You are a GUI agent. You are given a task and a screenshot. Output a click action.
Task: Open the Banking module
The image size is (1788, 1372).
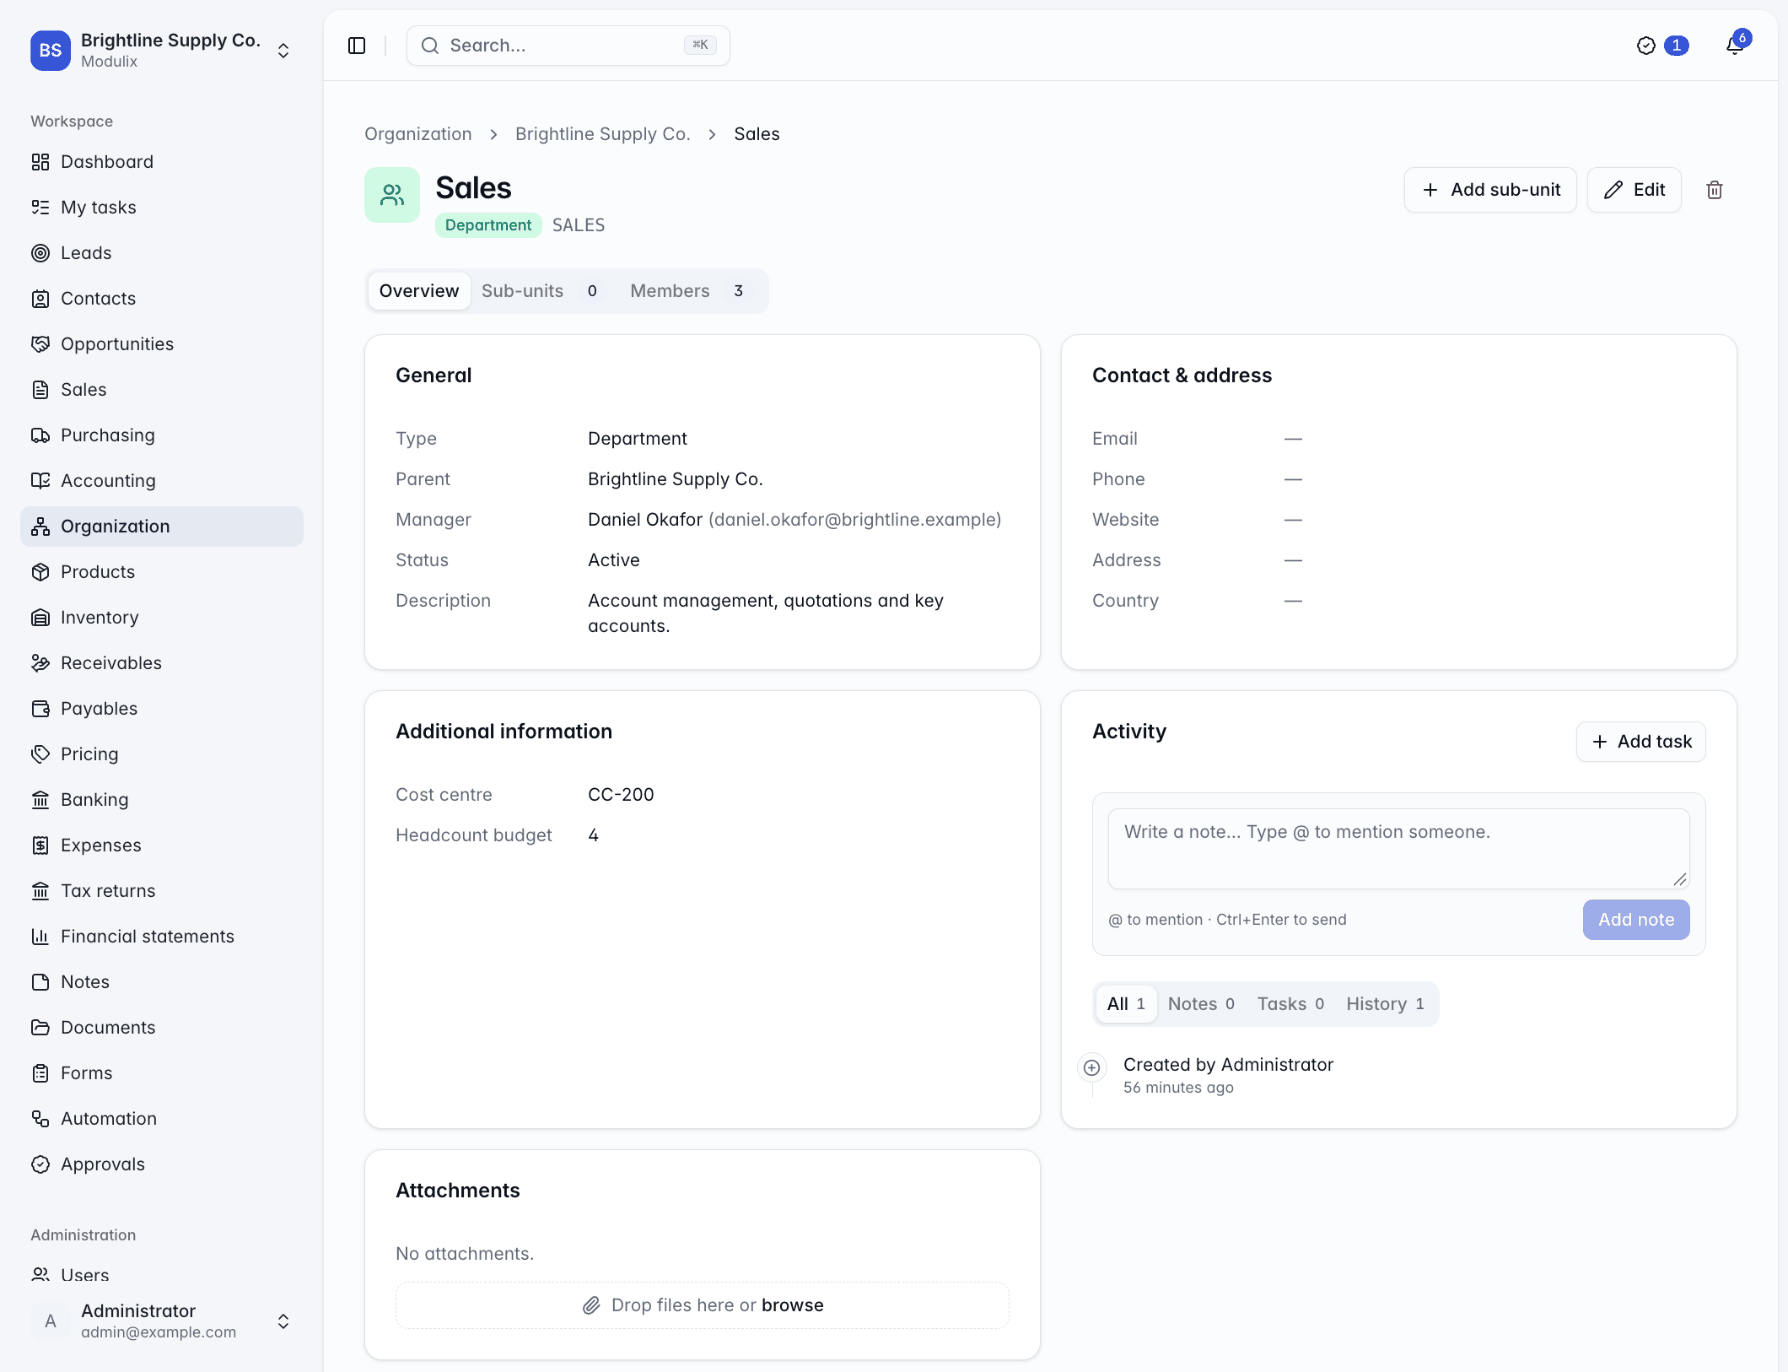tap(161, 799)
